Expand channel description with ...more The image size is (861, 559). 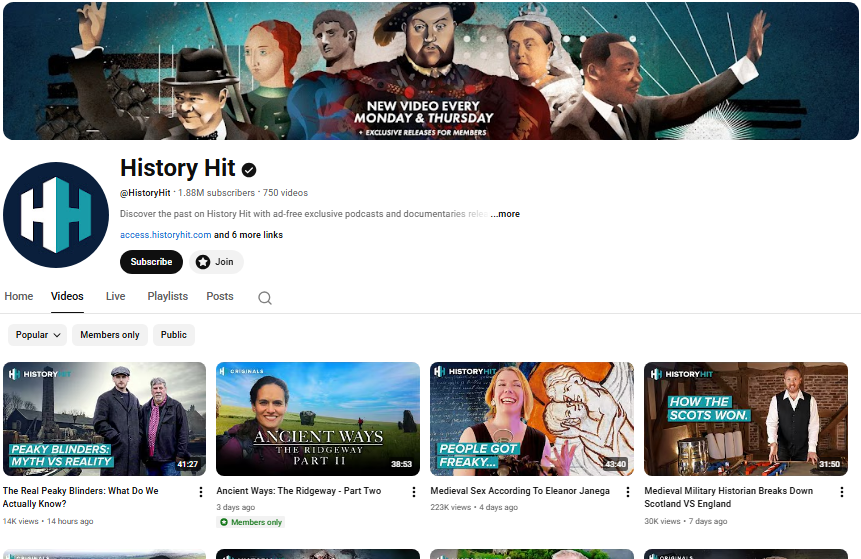point(505,214)
